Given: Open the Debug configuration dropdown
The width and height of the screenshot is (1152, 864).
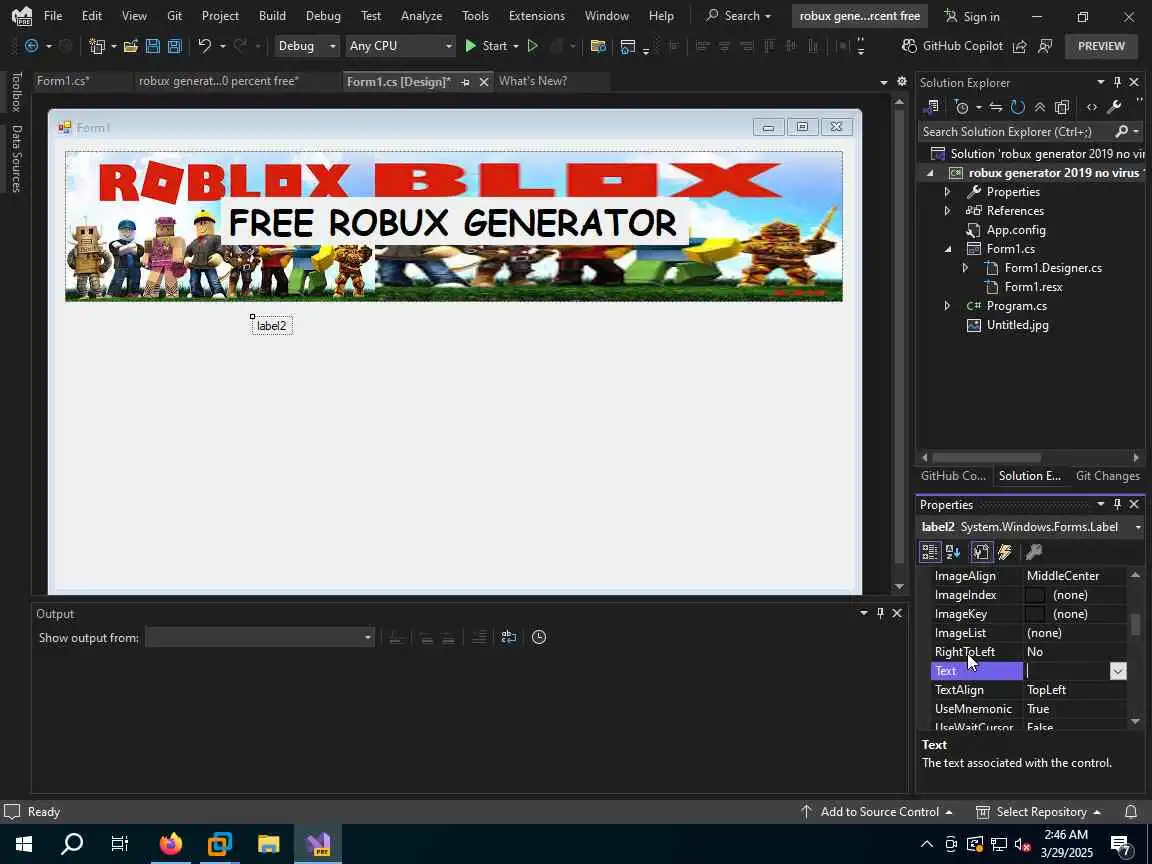Looking at the screenshot, I should (x=306, y=46).
